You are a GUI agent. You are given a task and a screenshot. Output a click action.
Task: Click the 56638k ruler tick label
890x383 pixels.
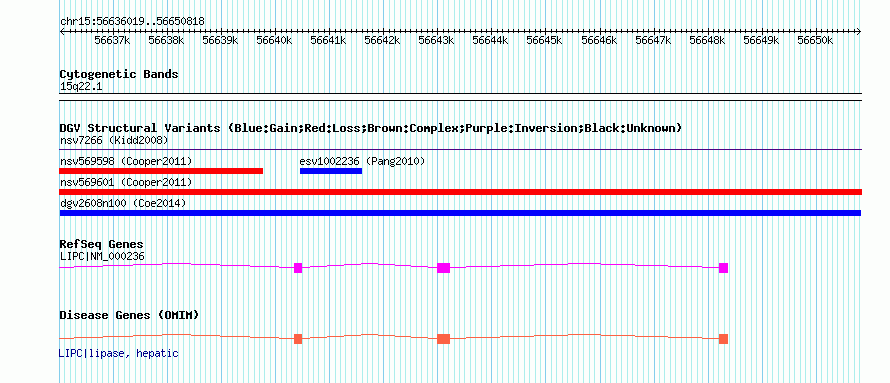166,41
